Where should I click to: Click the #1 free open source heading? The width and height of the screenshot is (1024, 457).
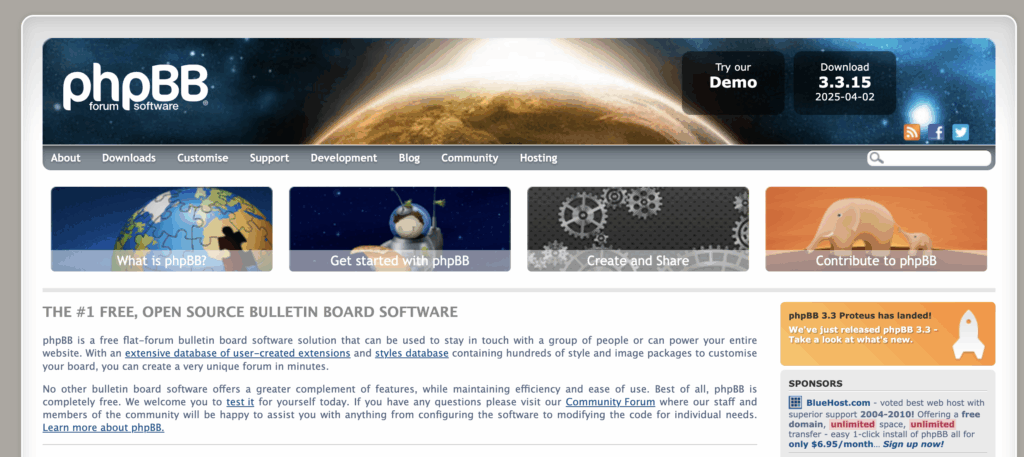250,312
